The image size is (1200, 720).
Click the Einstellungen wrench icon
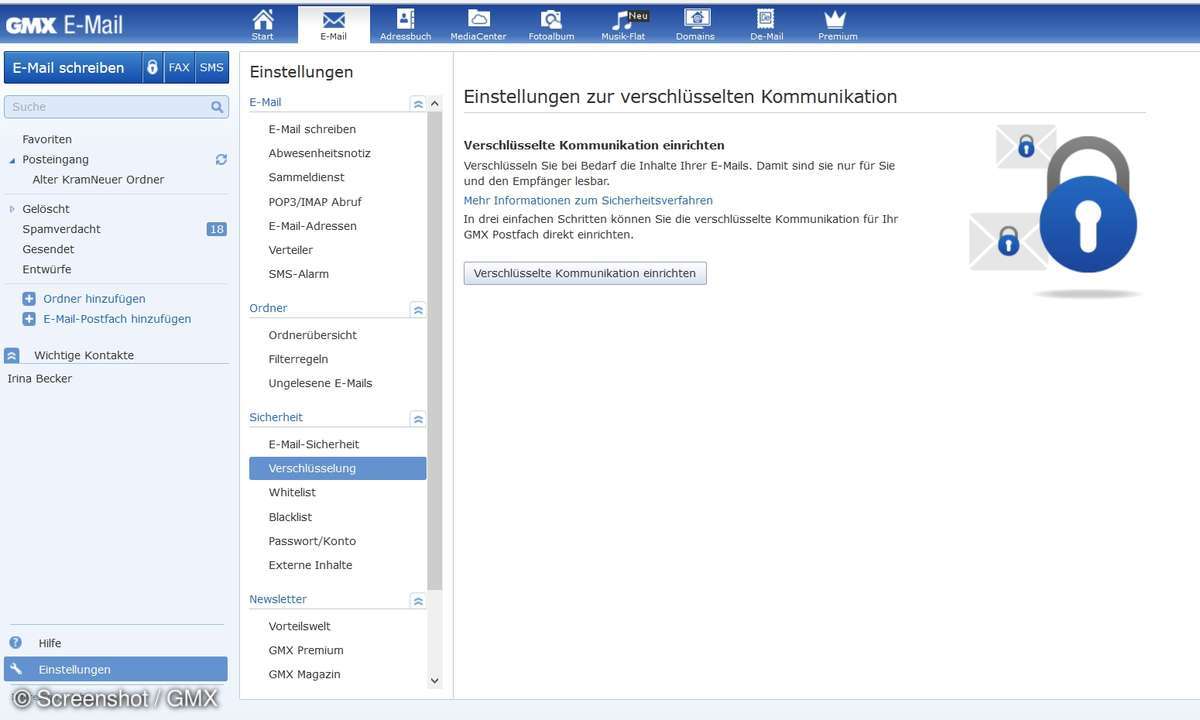pyautogui.click(x=15, y=669)
